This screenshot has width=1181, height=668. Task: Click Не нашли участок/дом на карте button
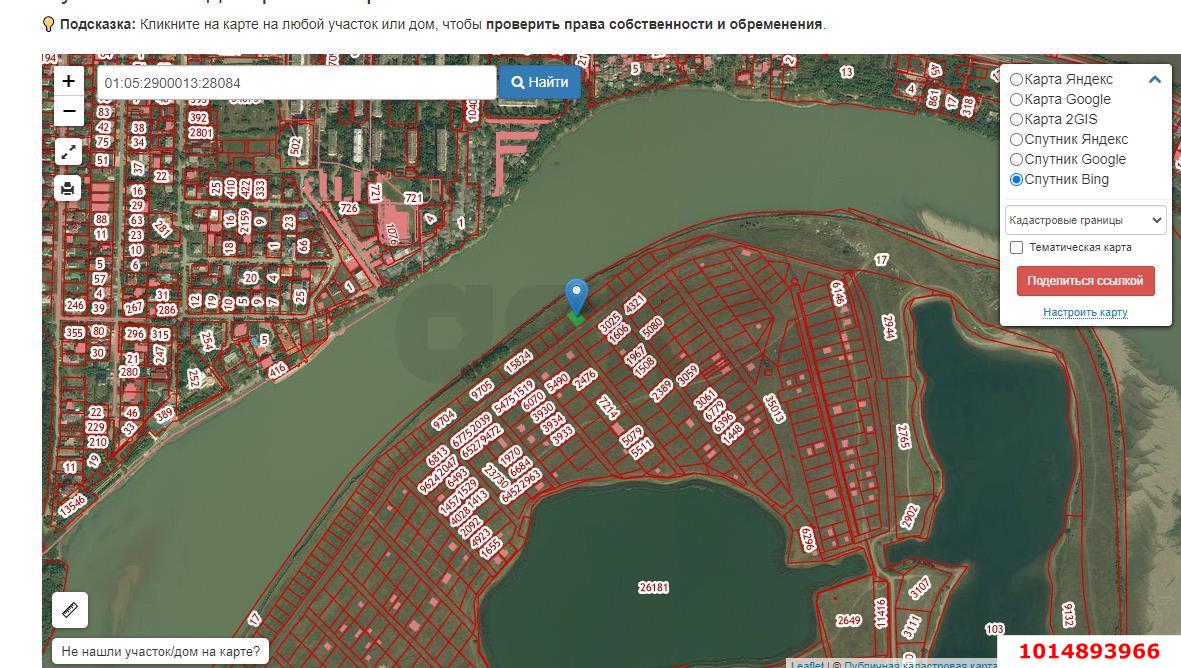160,651
